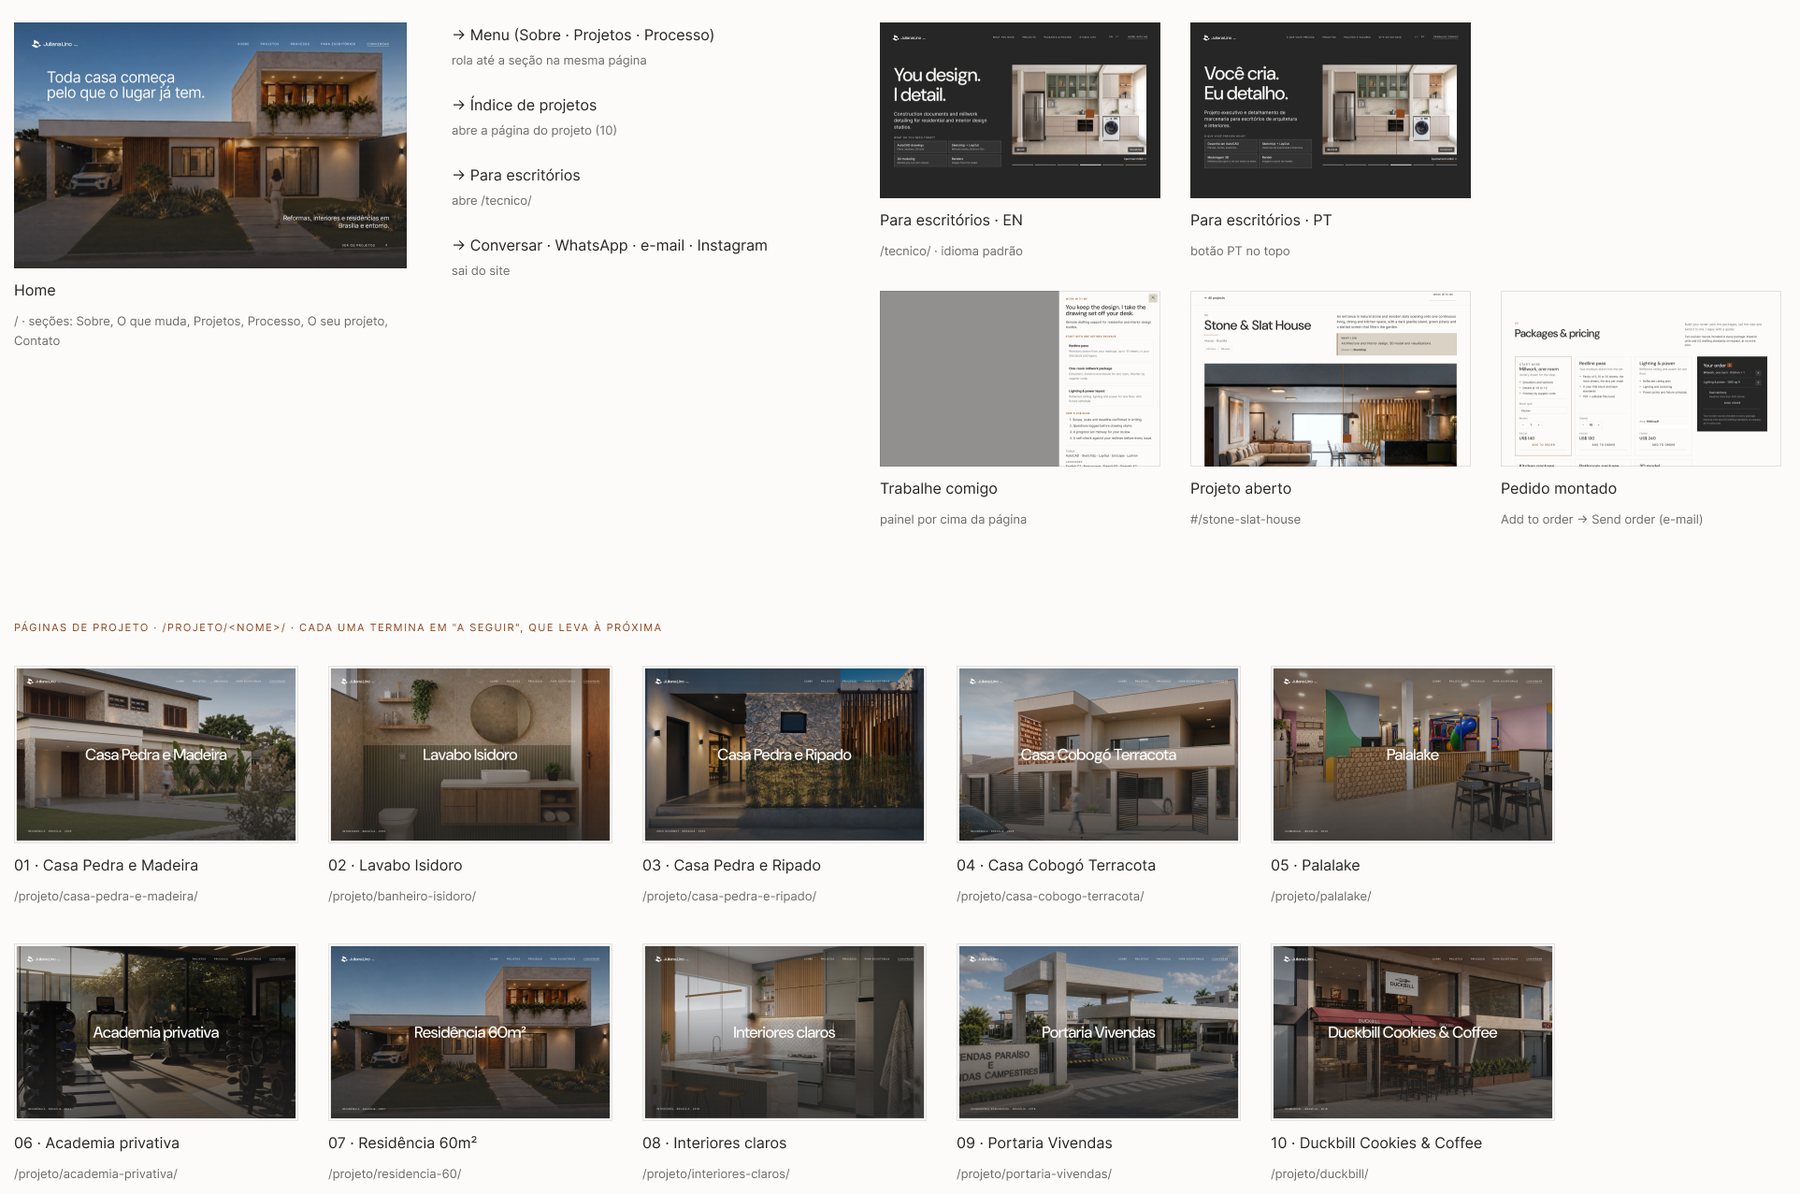1800x1194 pixels.
Task: Click the path '/projeto/banheiro-isidoro/'
Action: pos(402,897)
